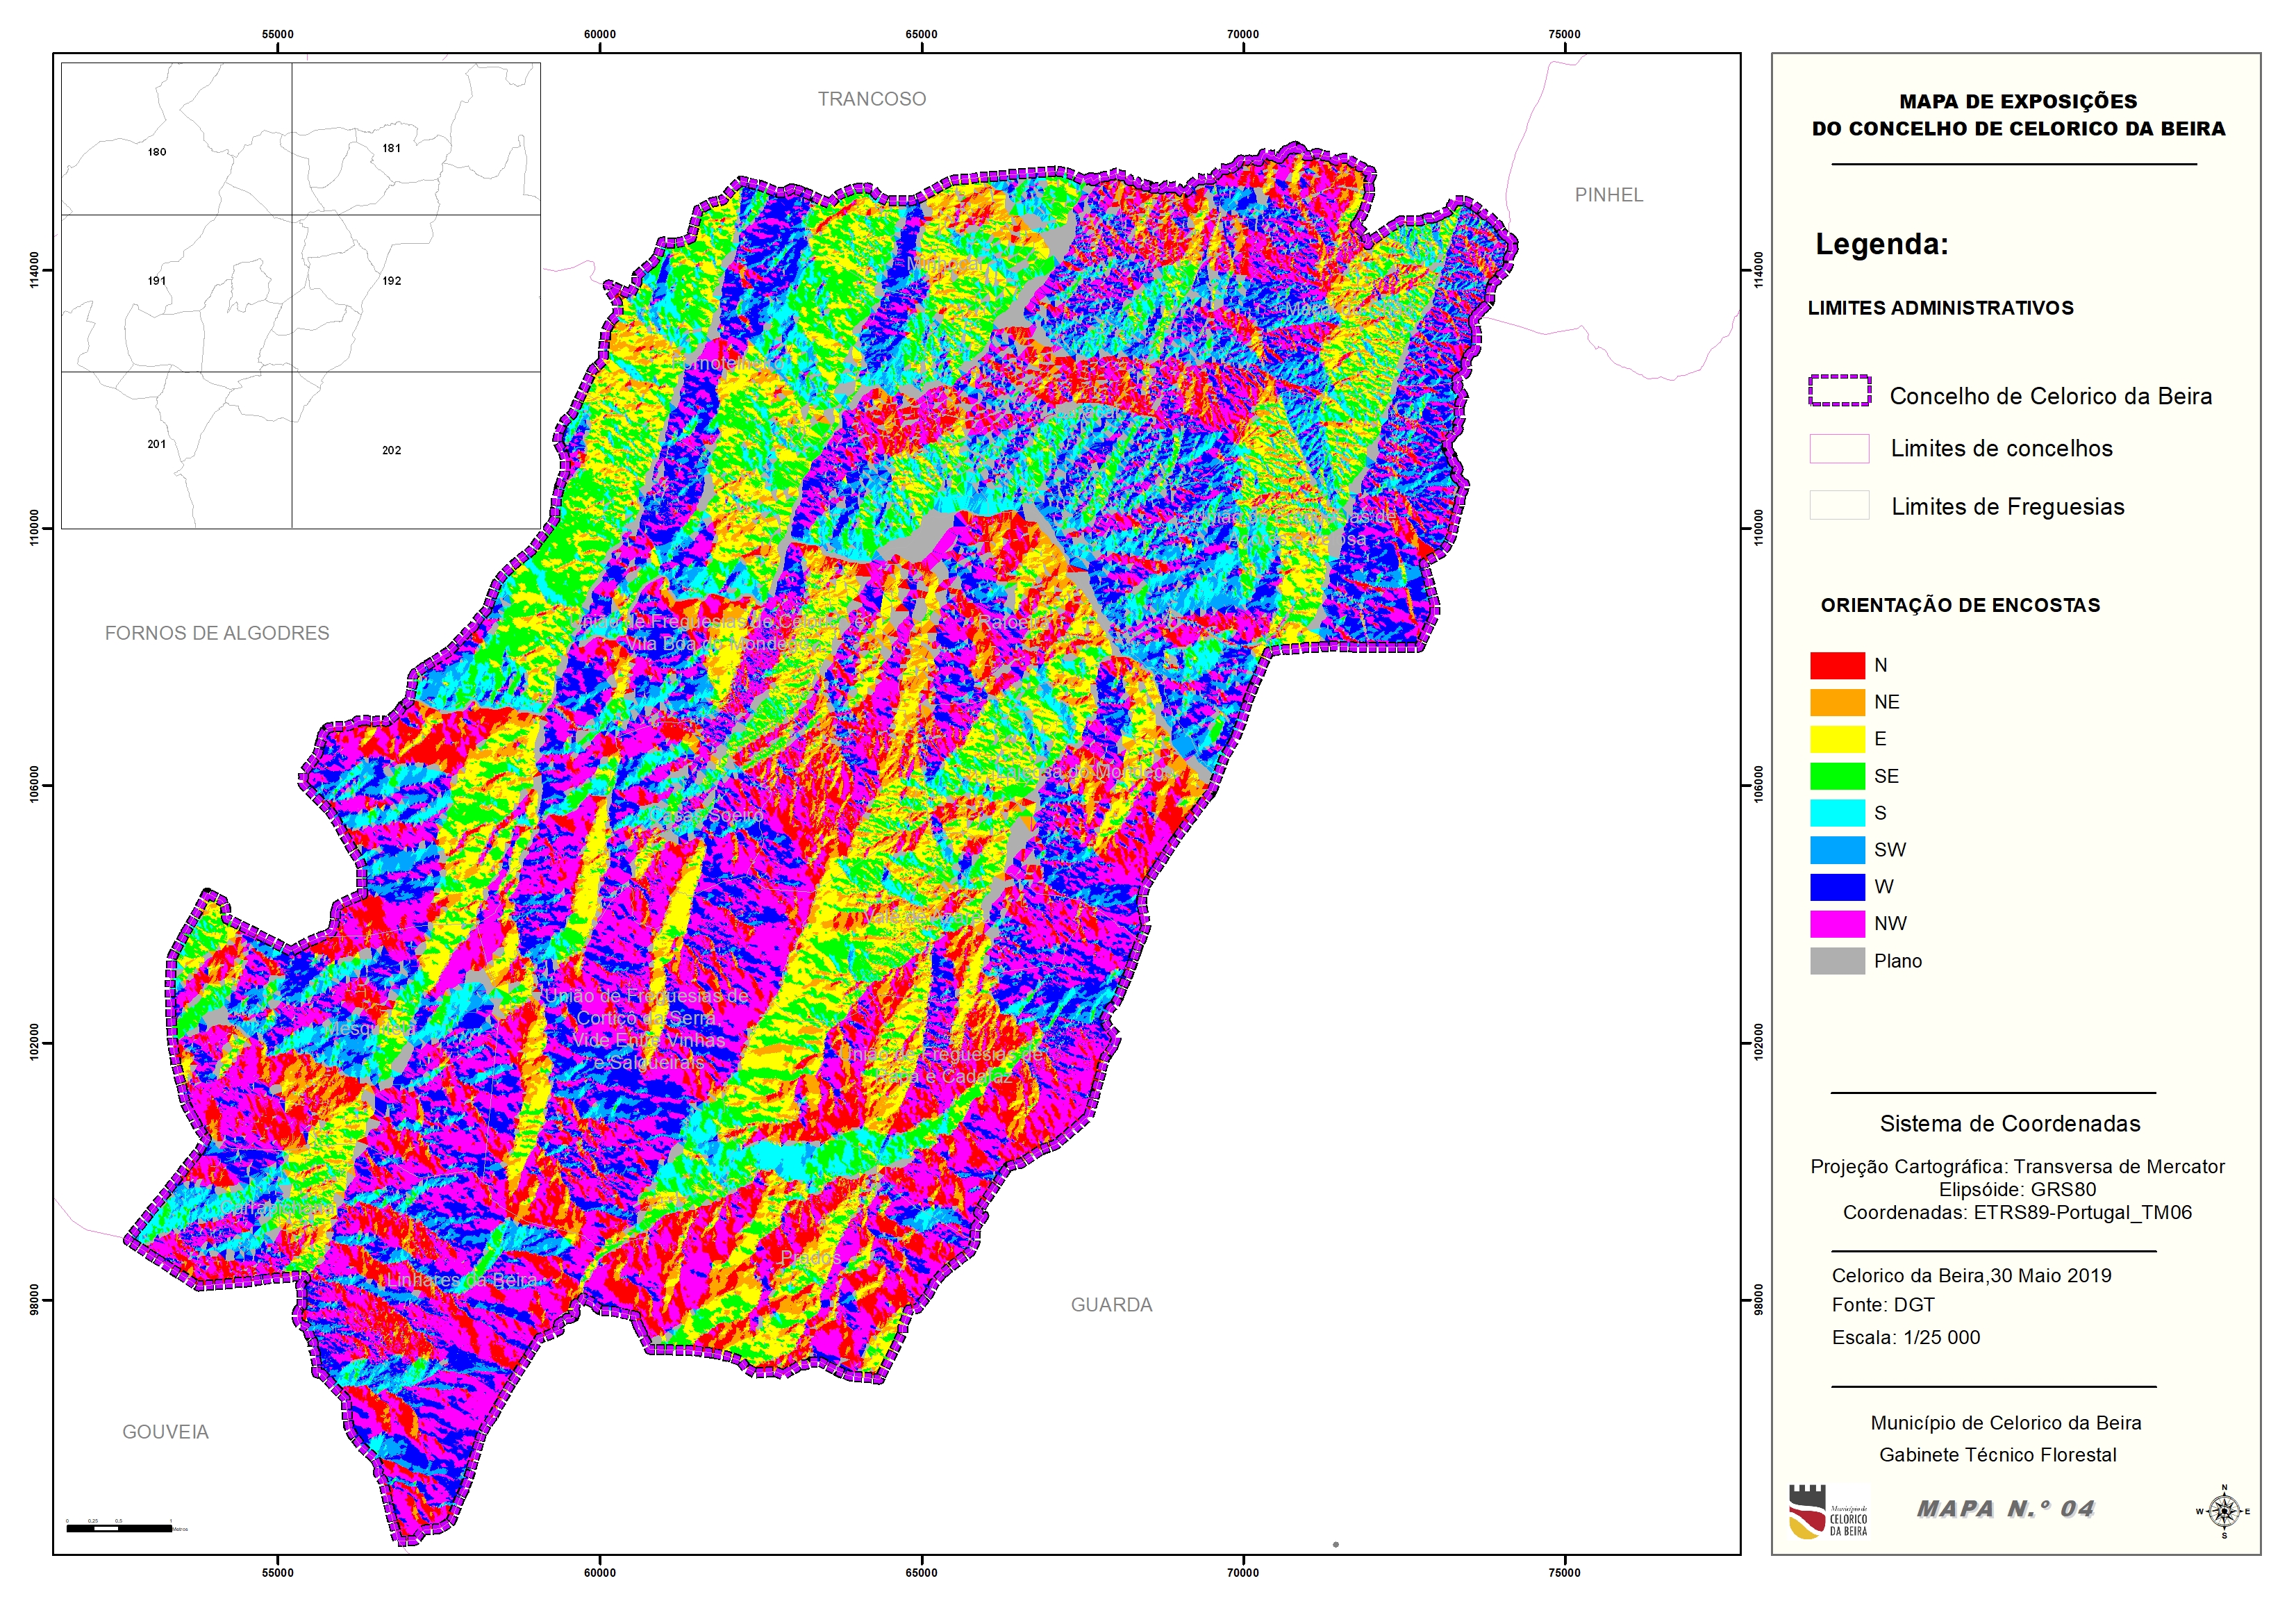Click the 'Legenda:' heading
The width and height of the screenshot is (2296, 1624).
[1881, 244]
